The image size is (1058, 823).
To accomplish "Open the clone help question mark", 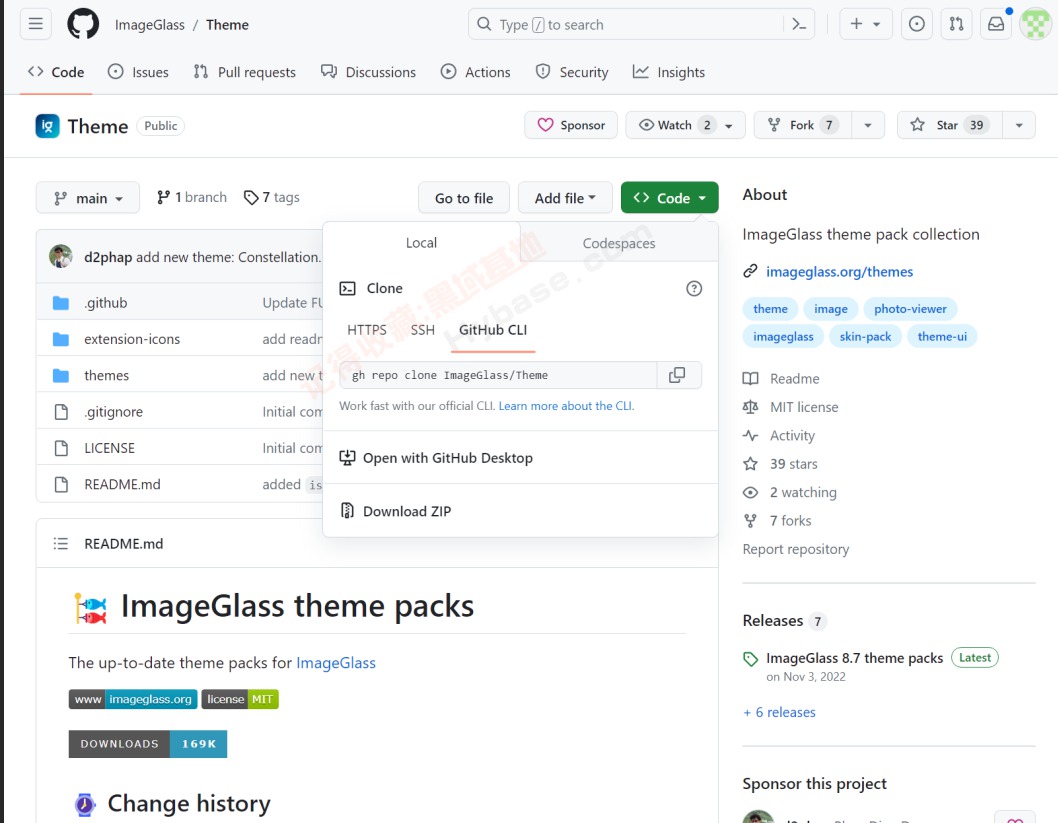I will [694, 289].
